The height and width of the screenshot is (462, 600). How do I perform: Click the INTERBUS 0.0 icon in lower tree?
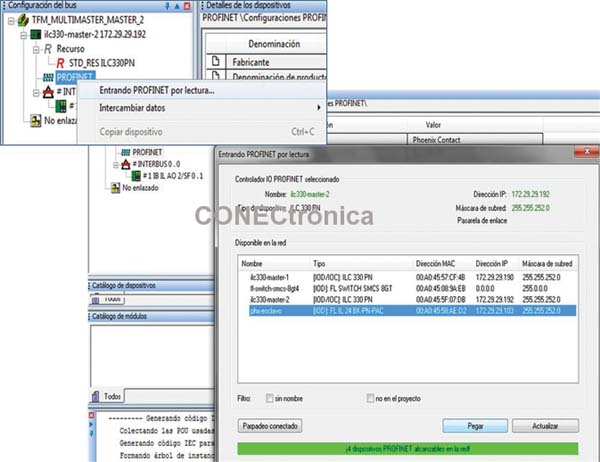pos(125,162)
